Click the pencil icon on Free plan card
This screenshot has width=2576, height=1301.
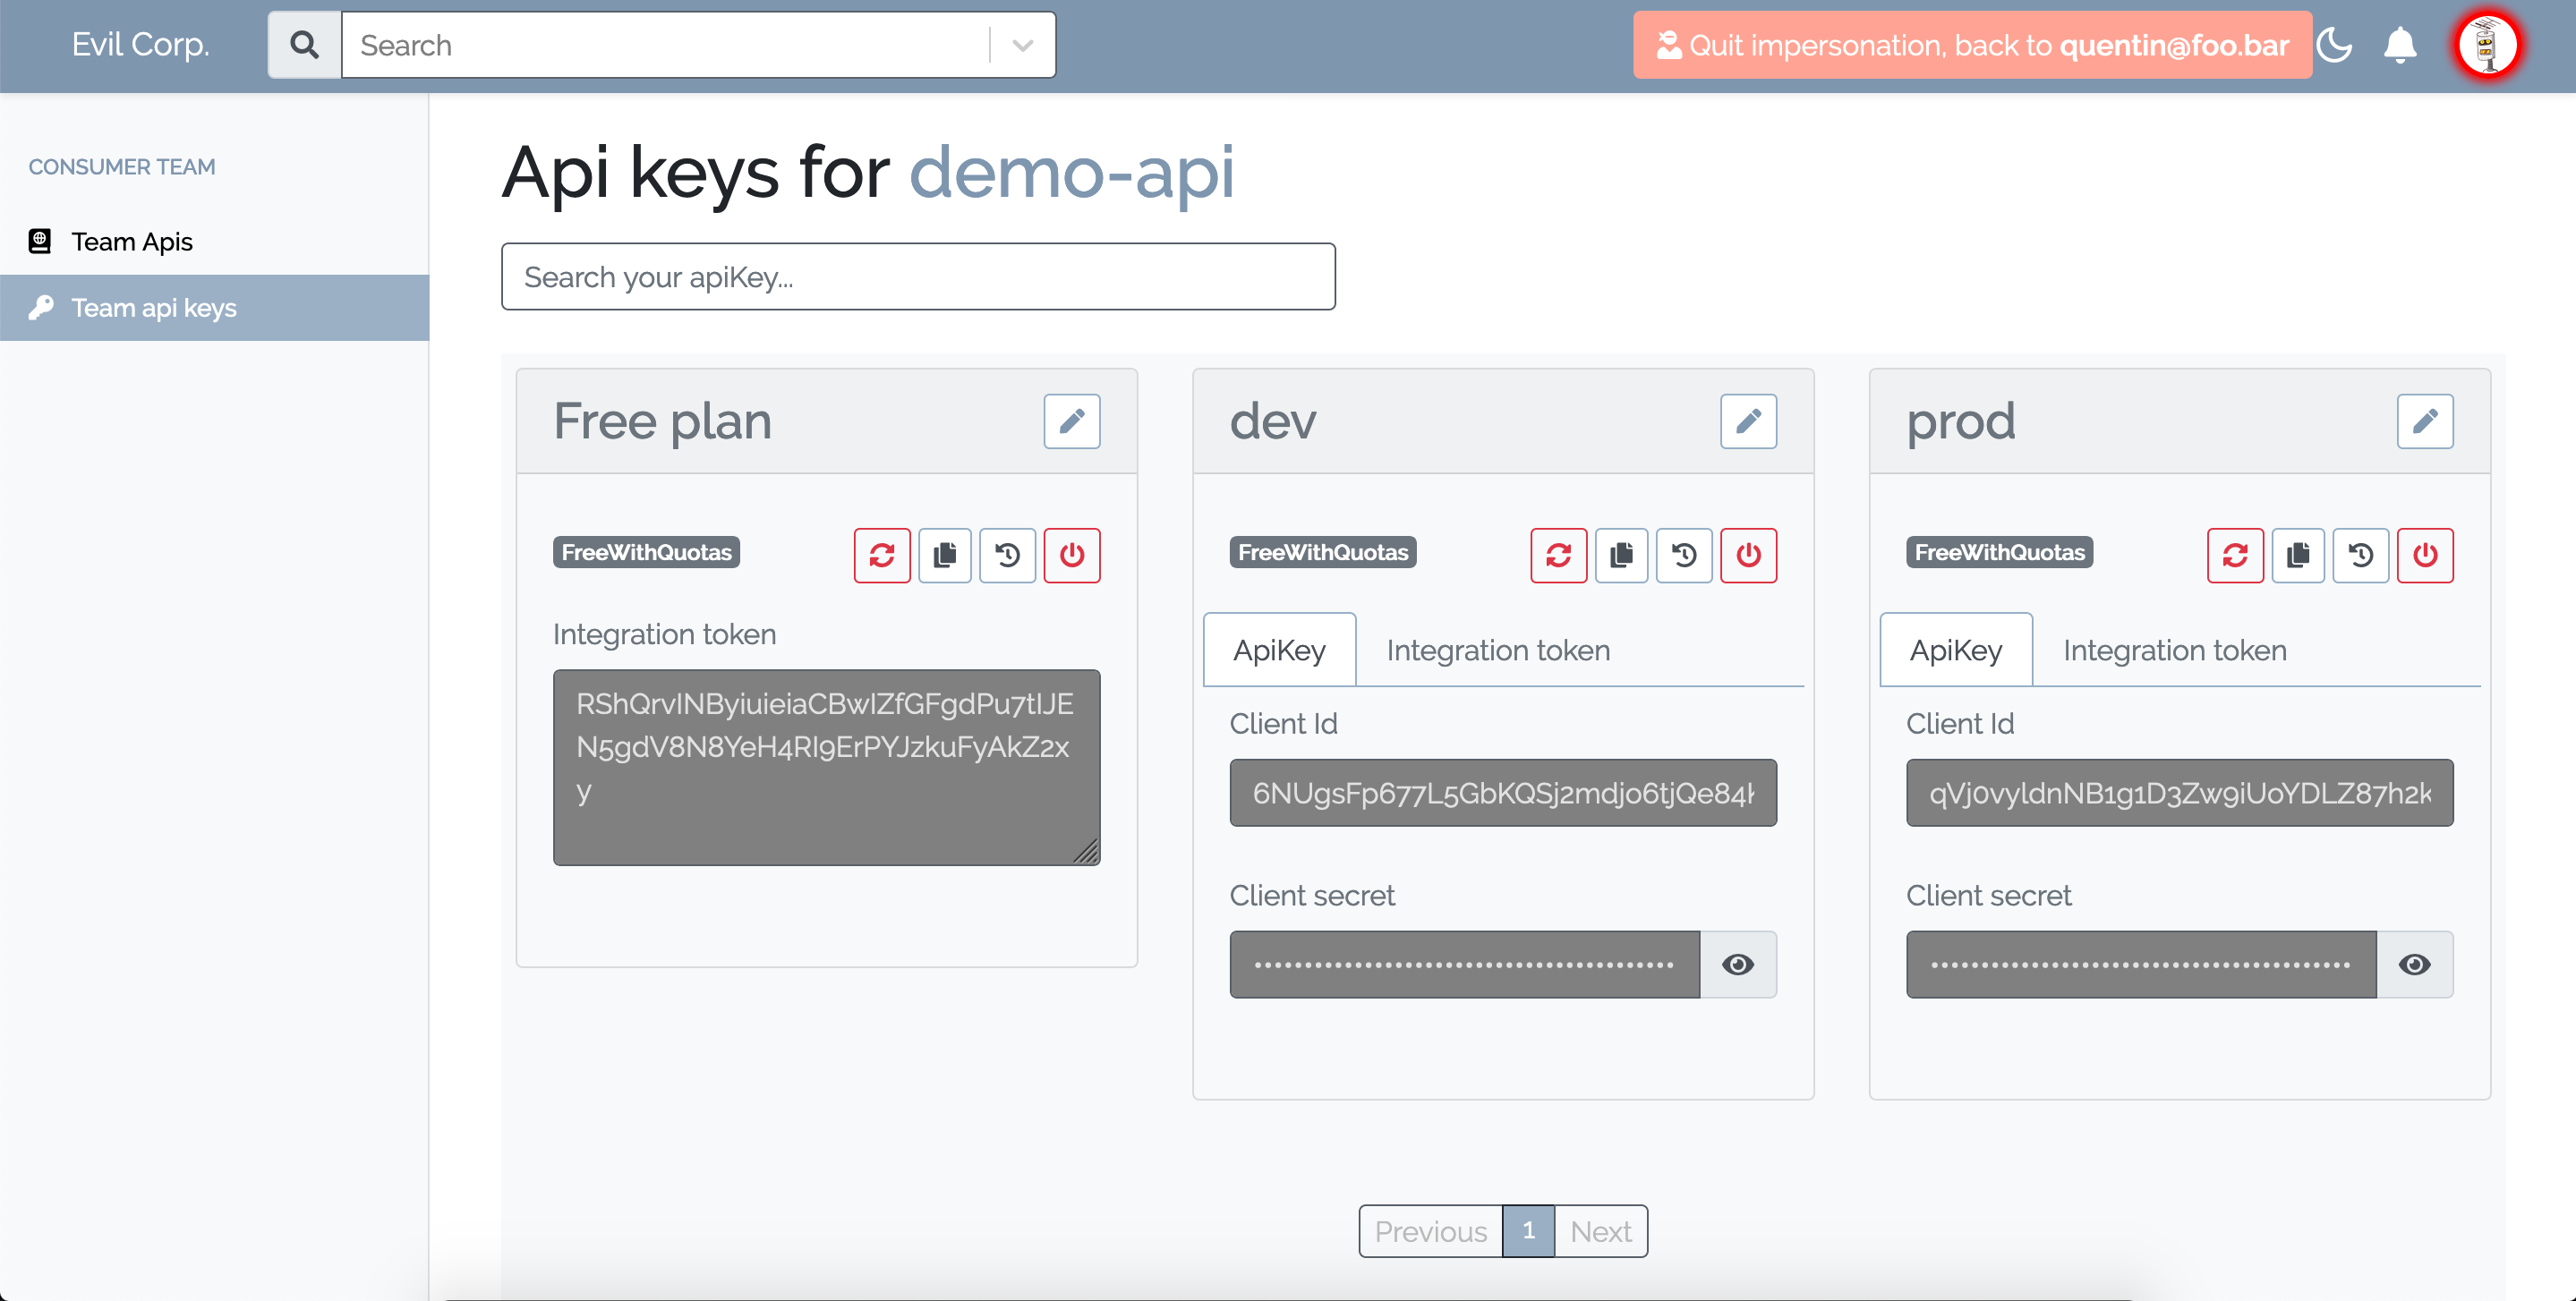click(1071, 421)
